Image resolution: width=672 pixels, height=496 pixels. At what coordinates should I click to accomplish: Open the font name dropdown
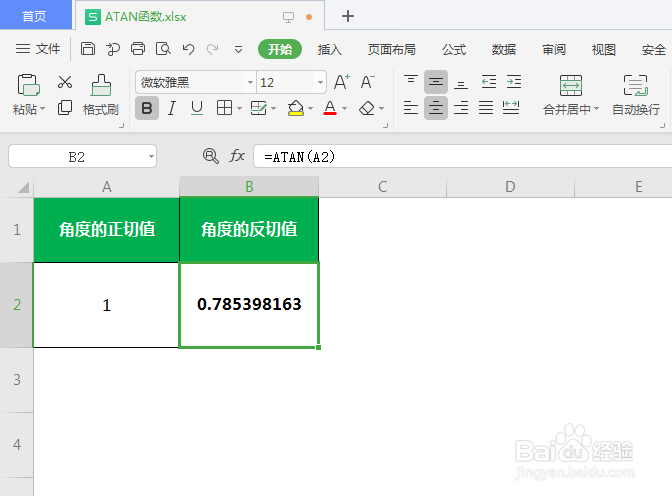pyautogui.click(x=250, y=82)
